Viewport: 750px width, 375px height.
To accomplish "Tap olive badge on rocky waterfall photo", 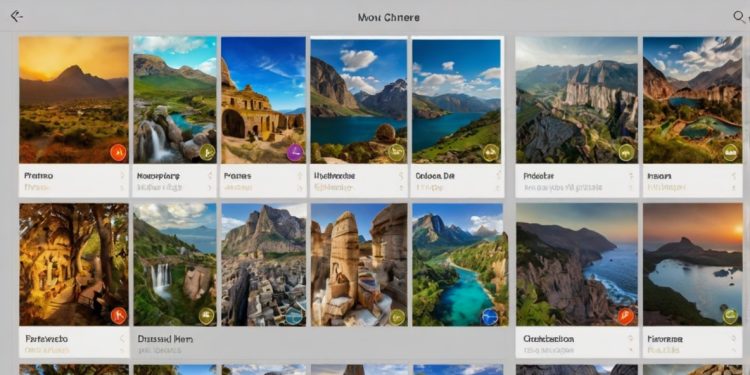I will tap(207, 153).
